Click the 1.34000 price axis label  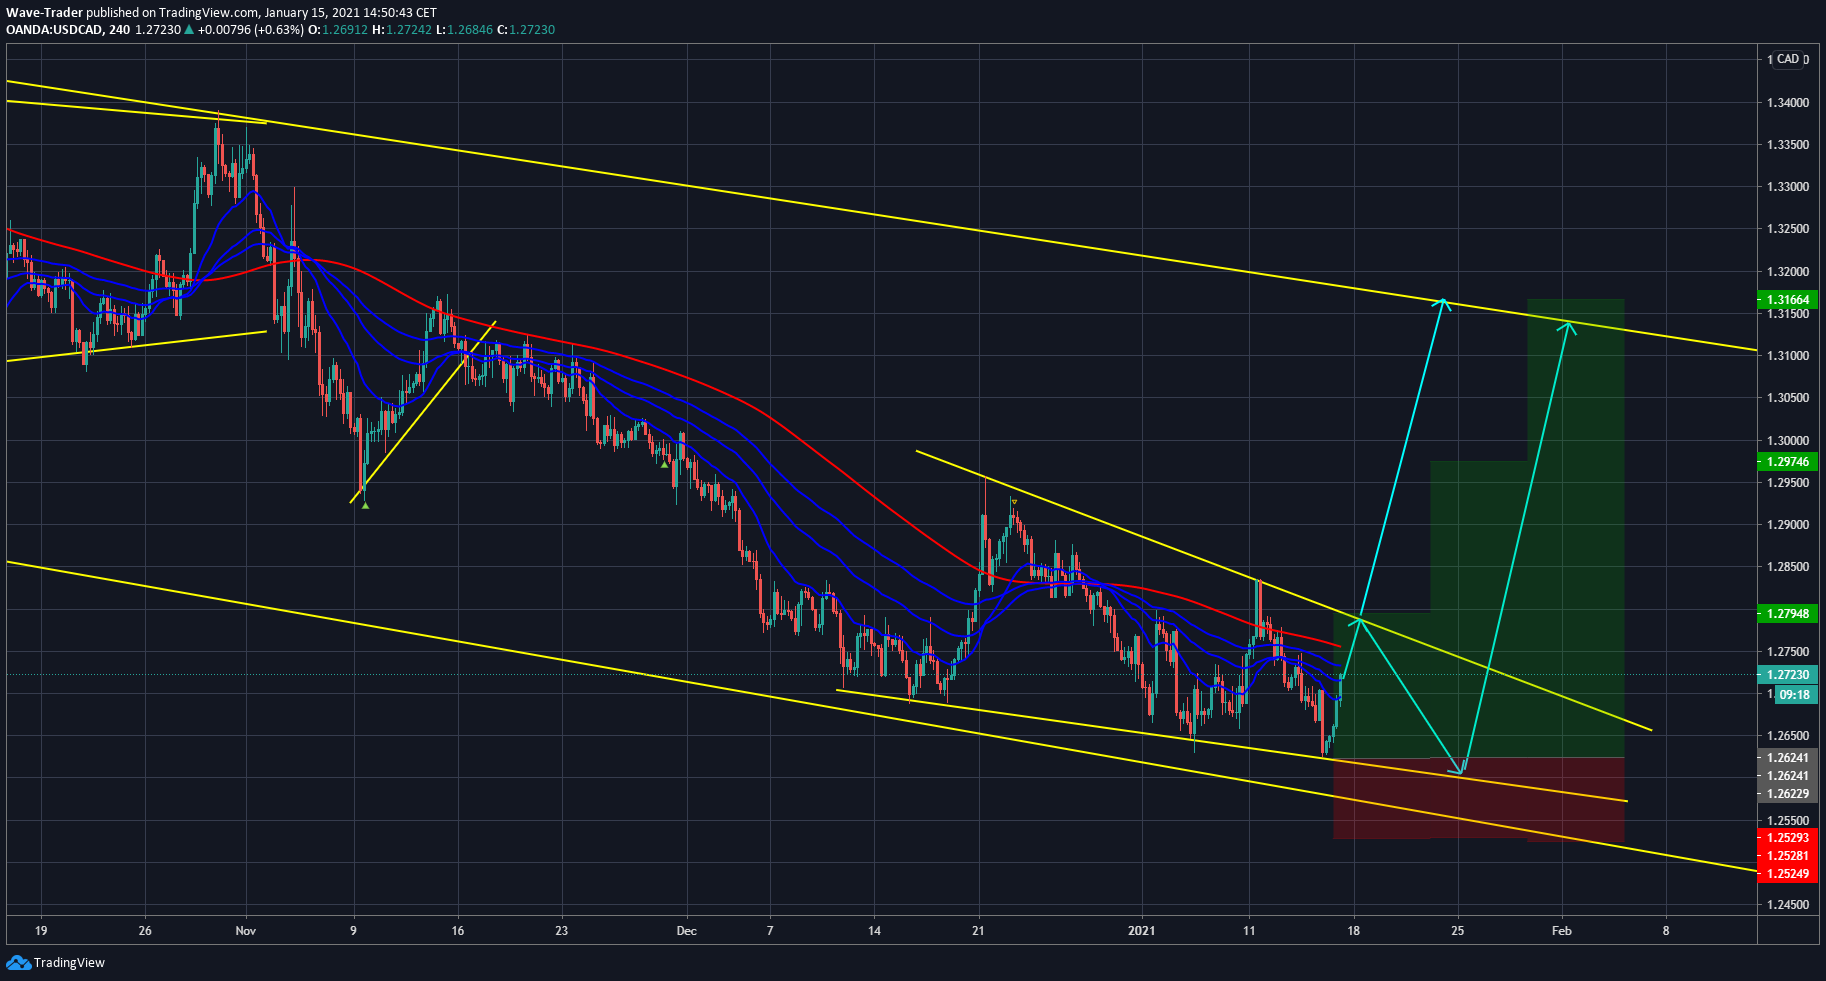(1787, 103)
